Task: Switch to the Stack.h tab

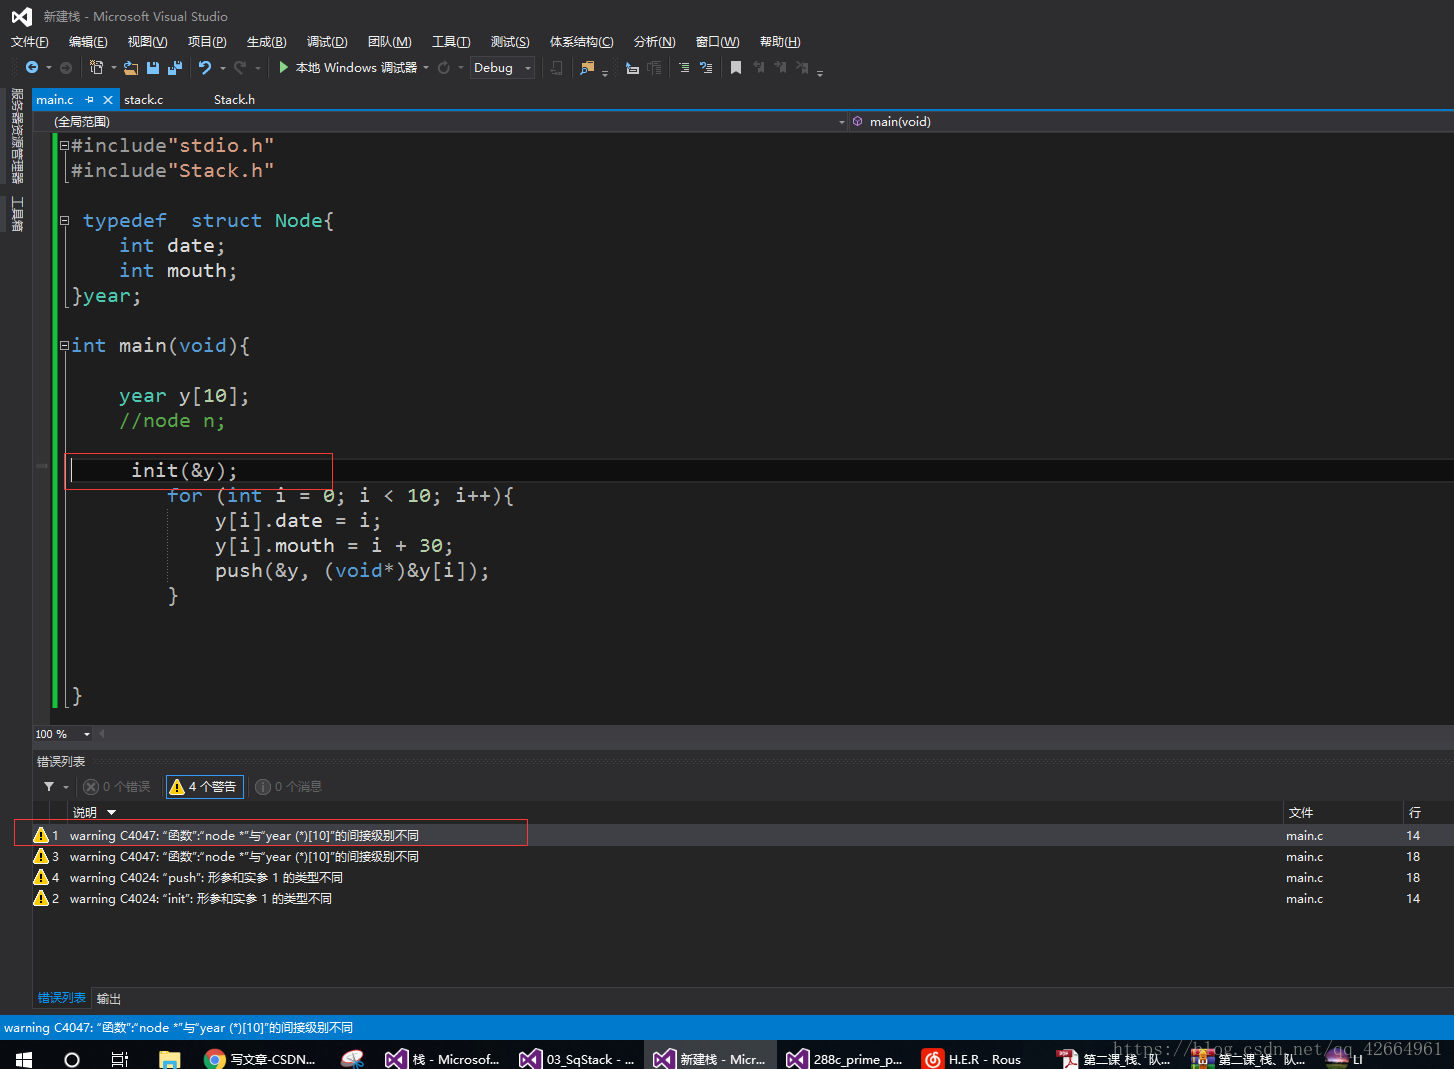Action: coord(234,100)
